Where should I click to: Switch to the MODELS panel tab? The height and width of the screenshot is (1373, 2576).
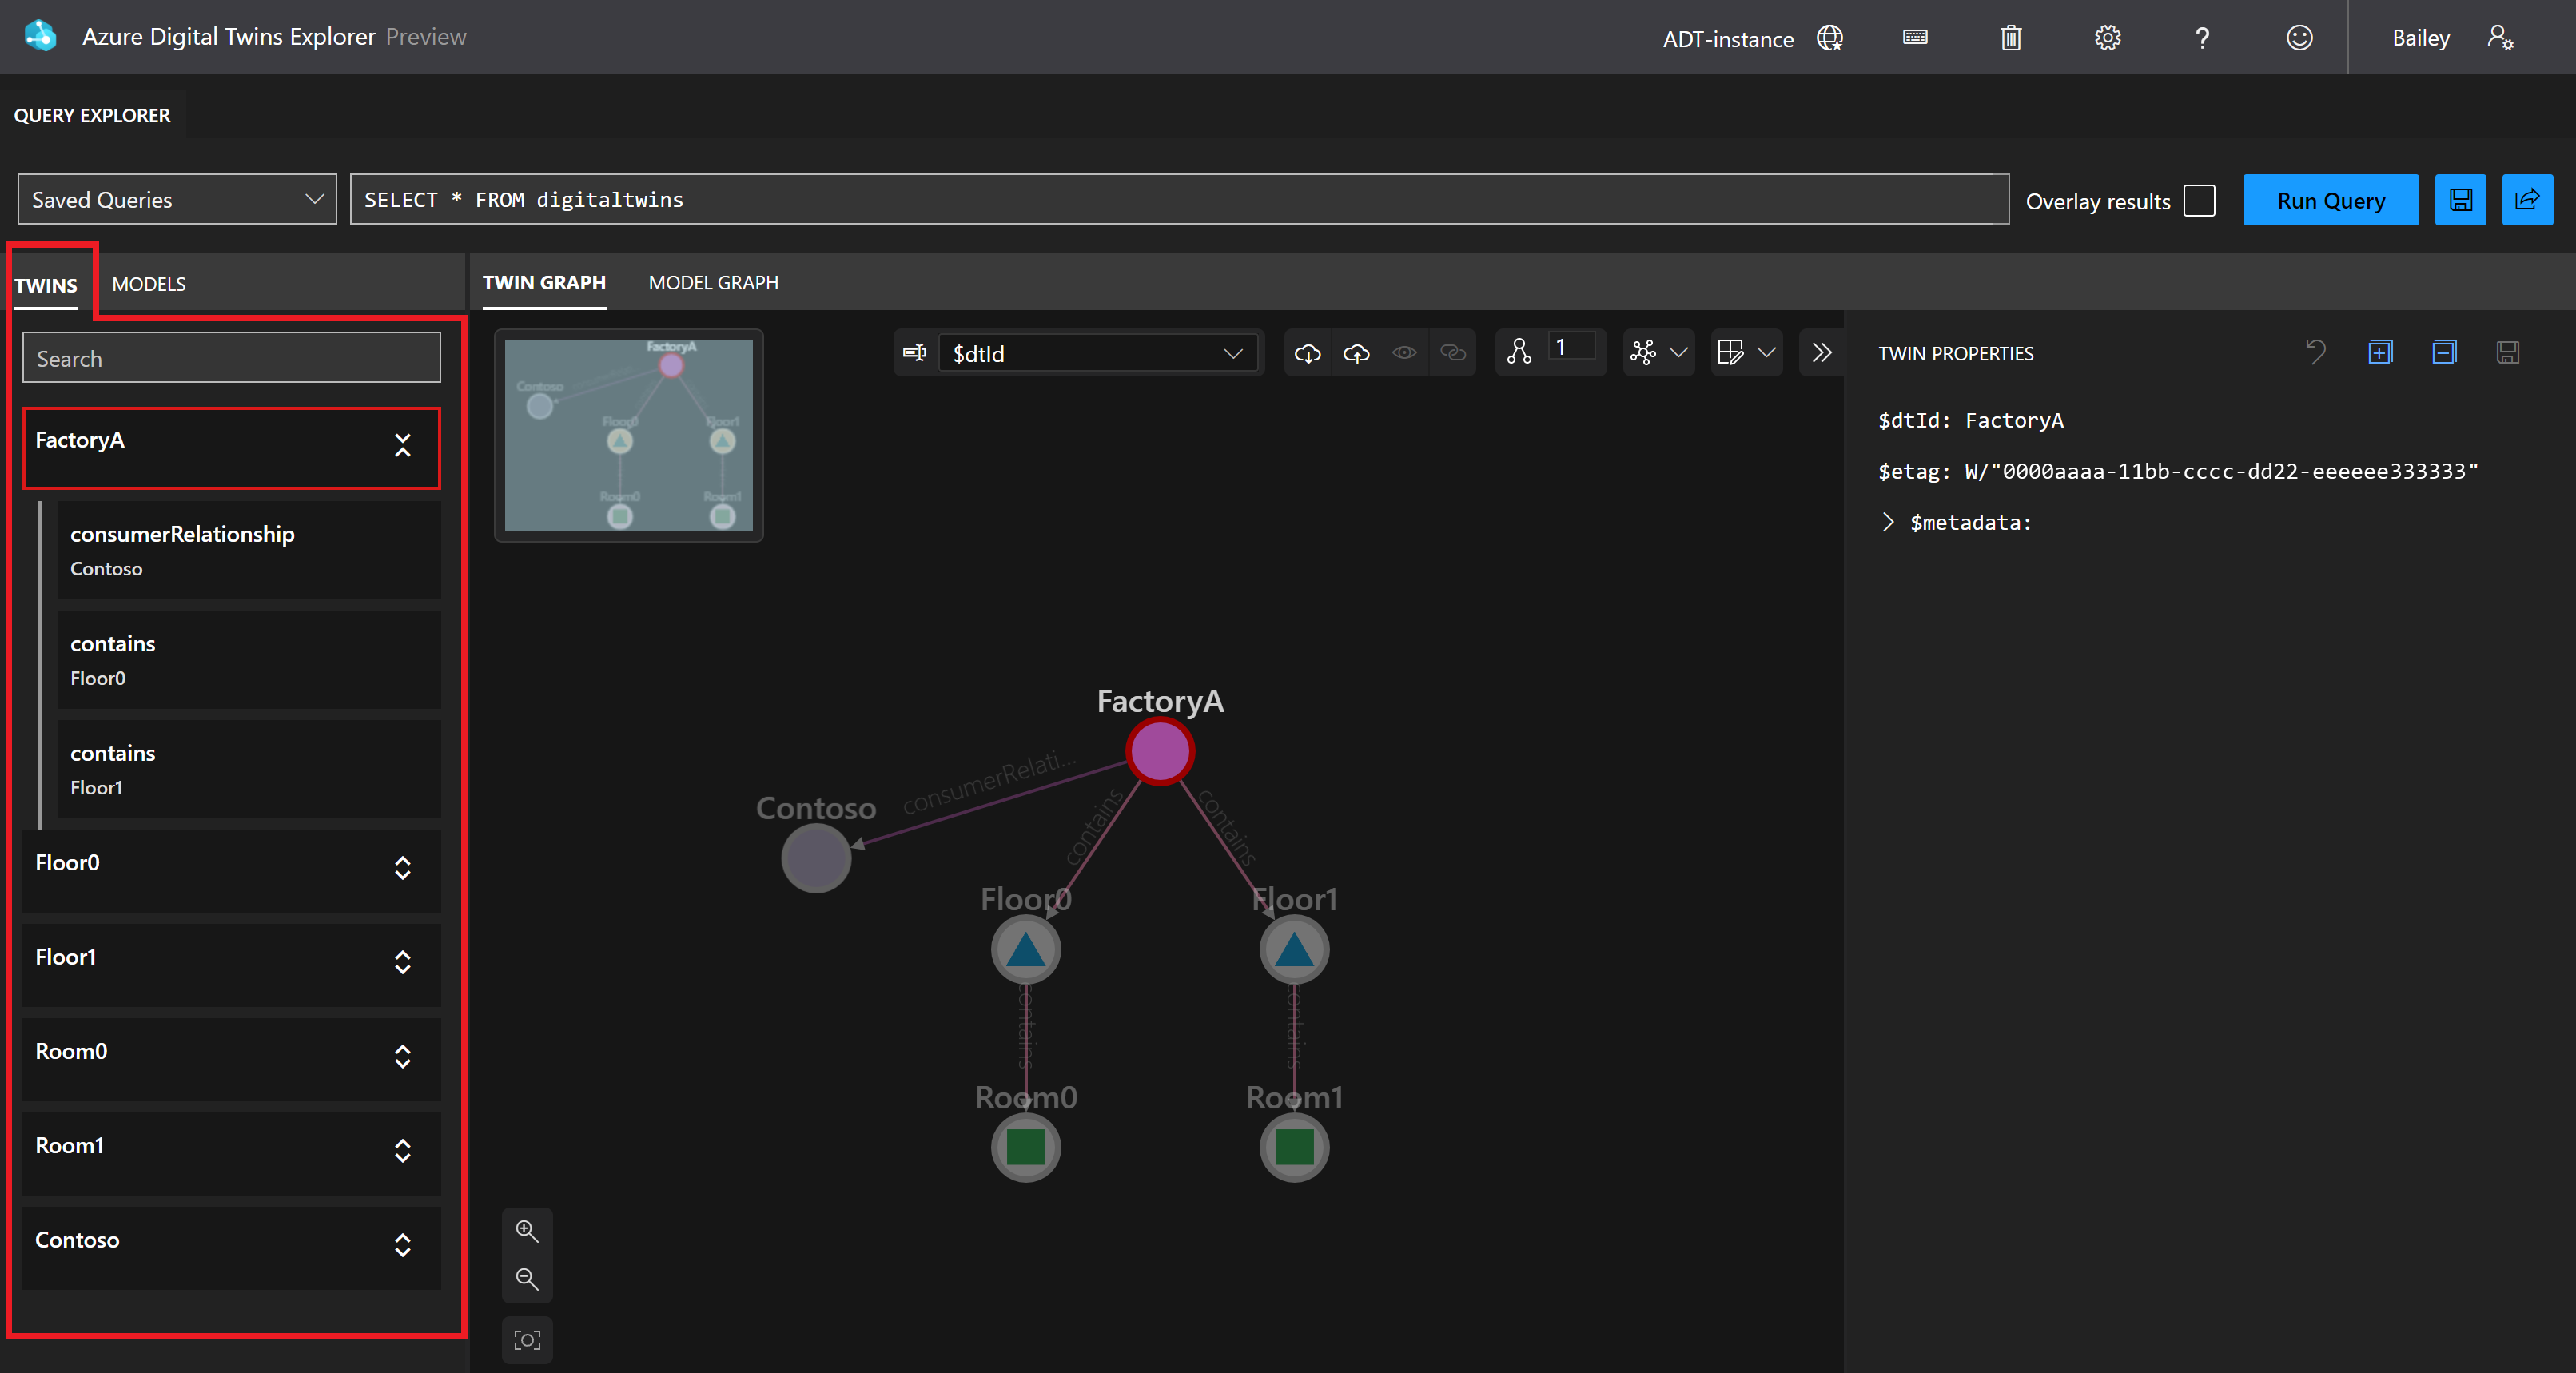[x=148, y=283]
